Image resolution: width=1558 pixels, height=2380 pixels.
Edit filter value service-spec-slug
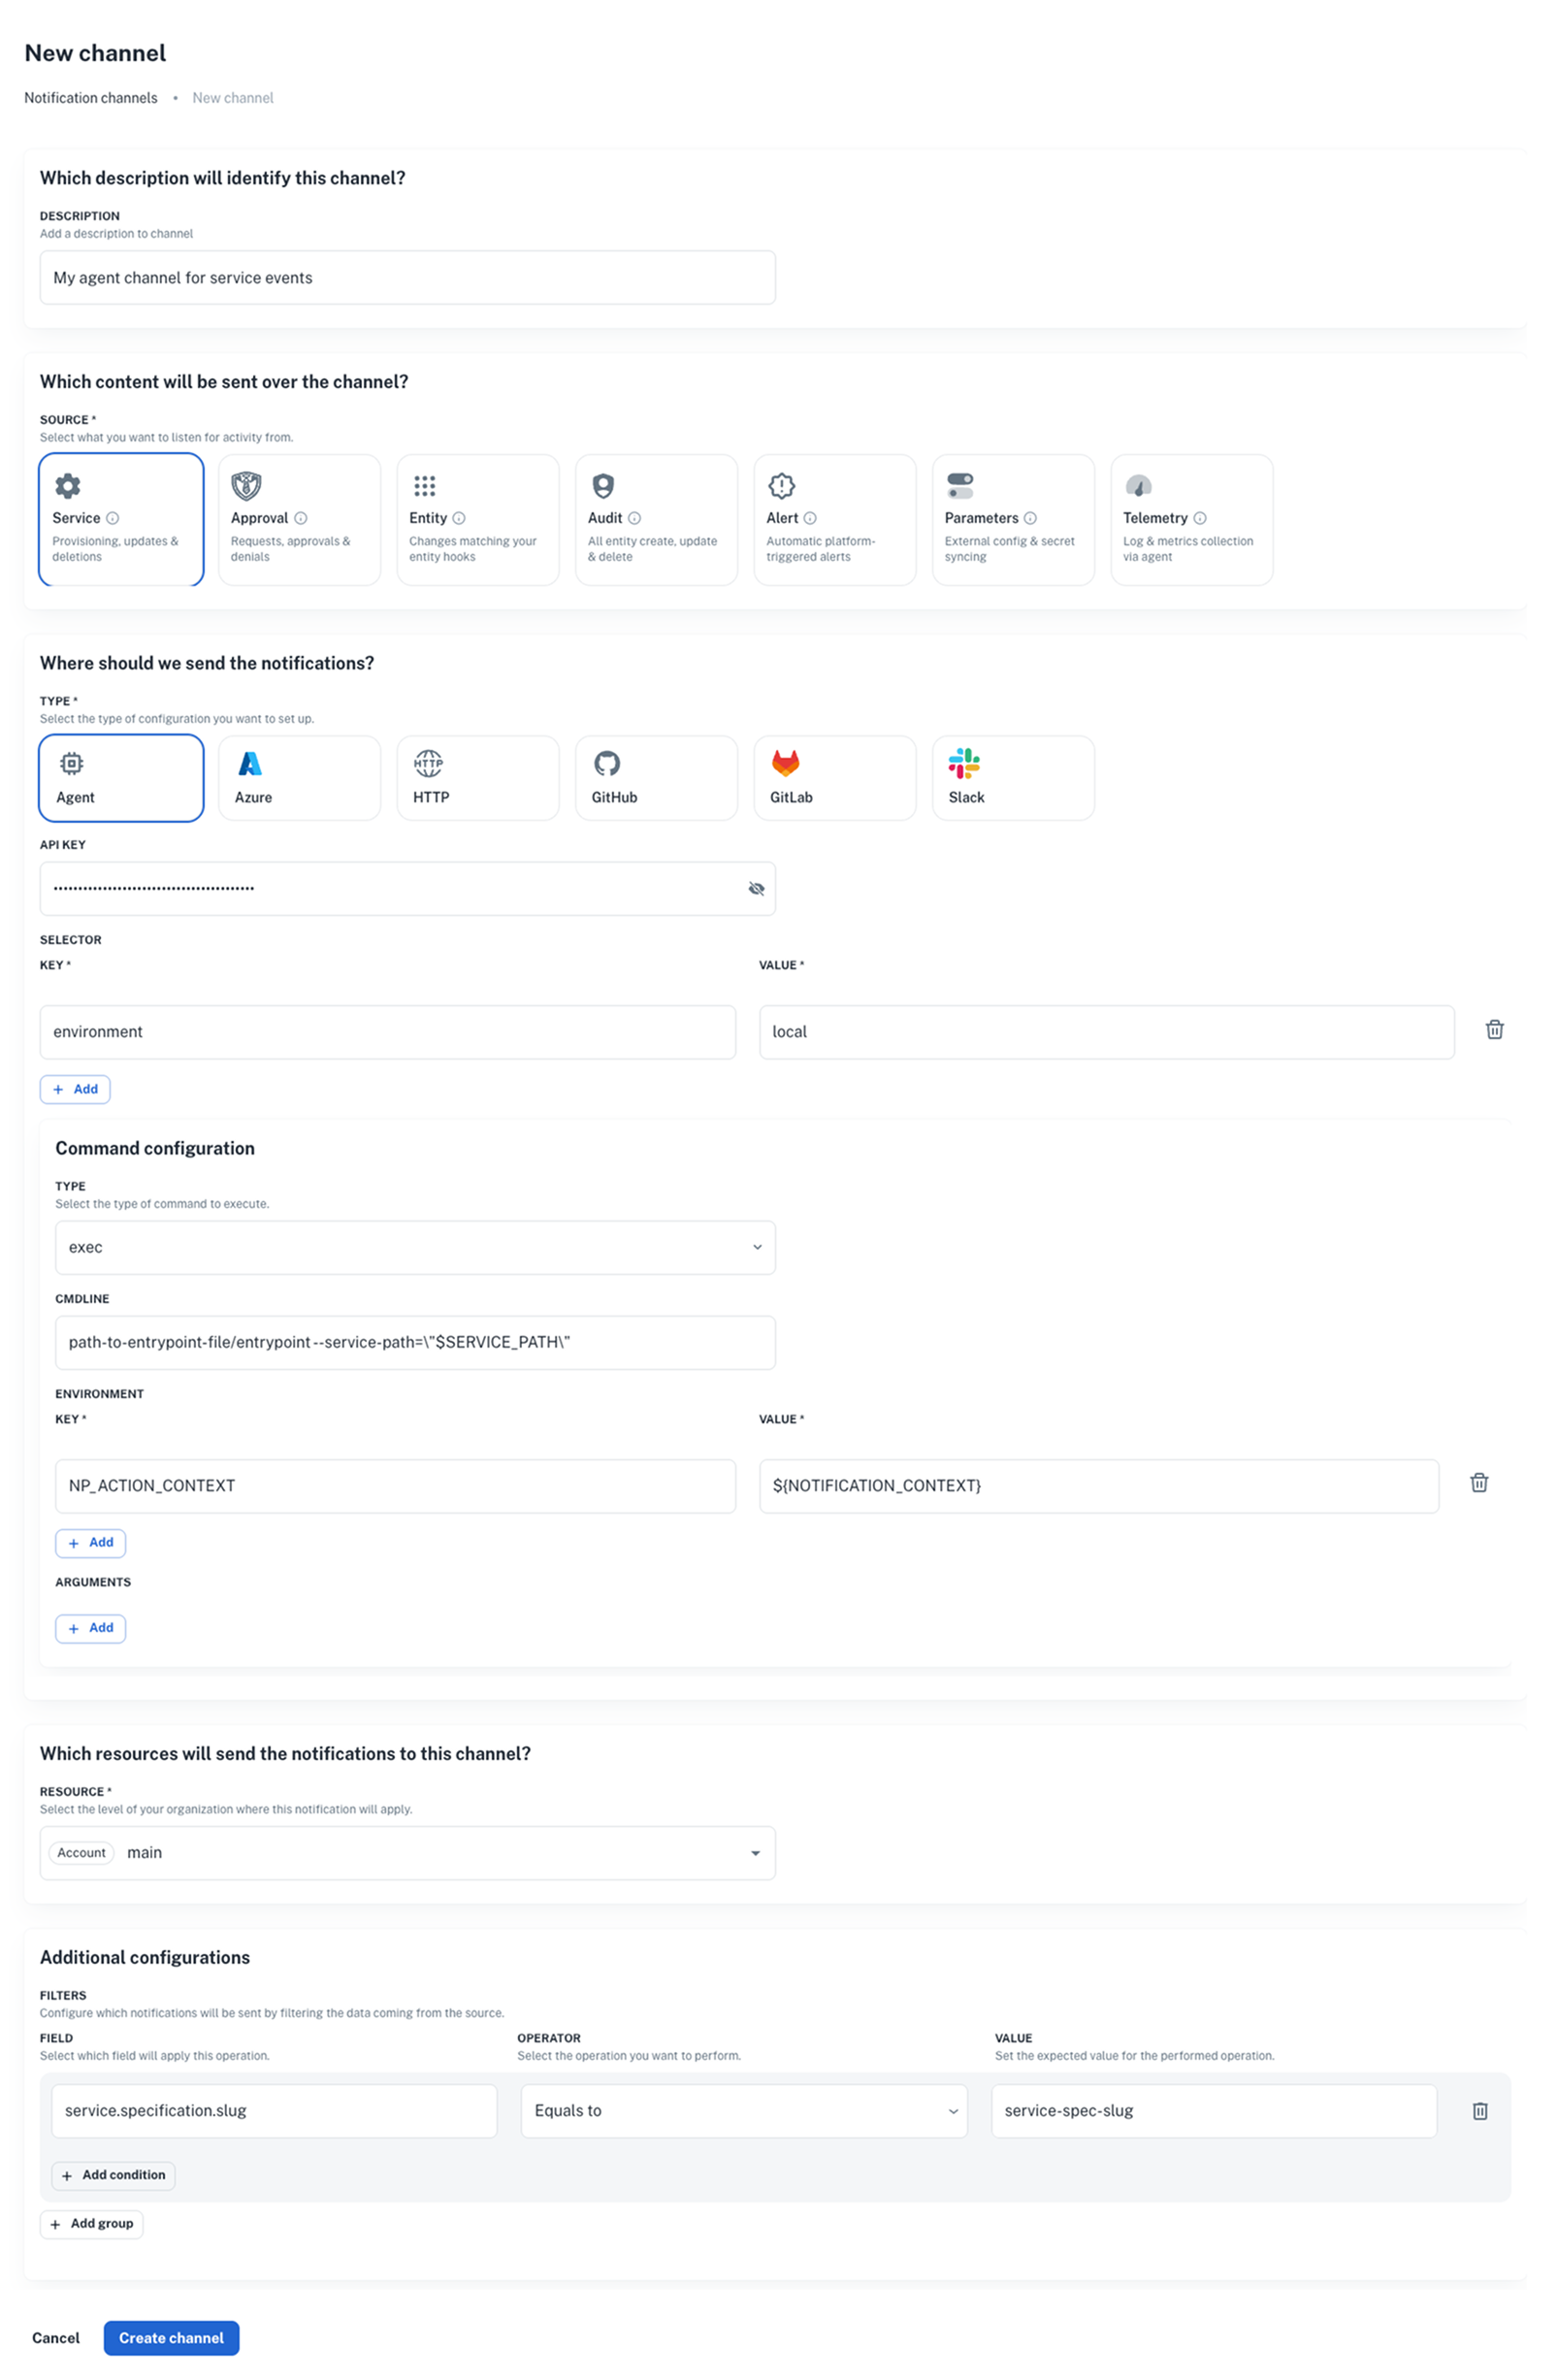tap(1214, 2111)
